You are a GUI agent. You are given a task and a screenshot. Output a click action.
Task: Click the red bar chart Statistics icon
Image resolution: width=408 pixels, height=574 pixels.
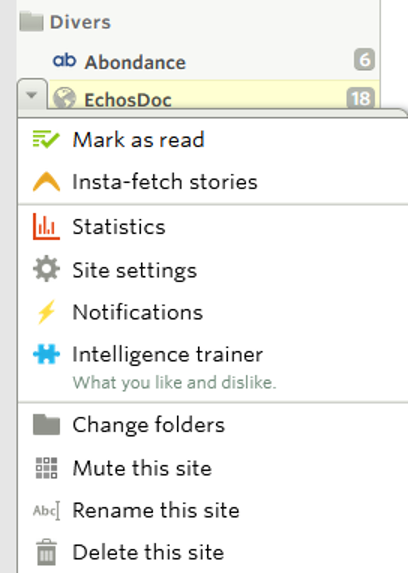[46, 227]
